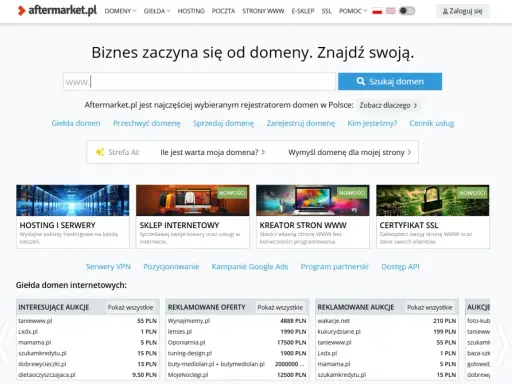Click the carousel's left arrow

6,342
